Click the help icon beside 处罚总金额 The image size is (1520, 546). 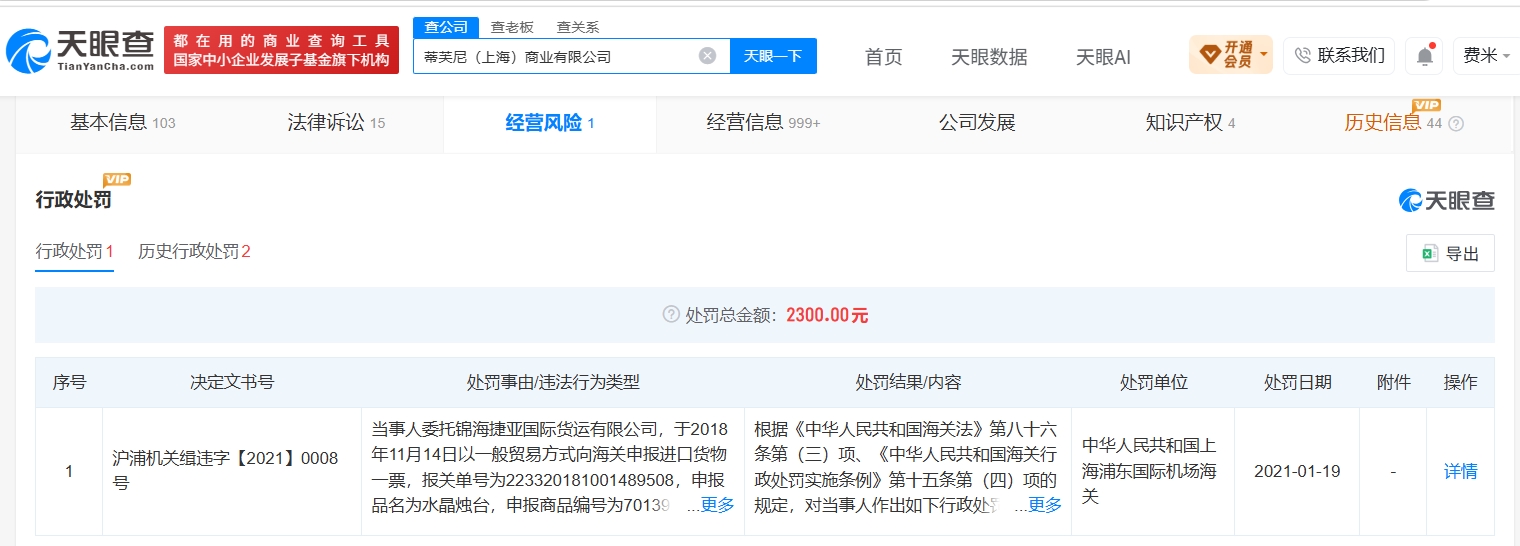click(671, 315)
